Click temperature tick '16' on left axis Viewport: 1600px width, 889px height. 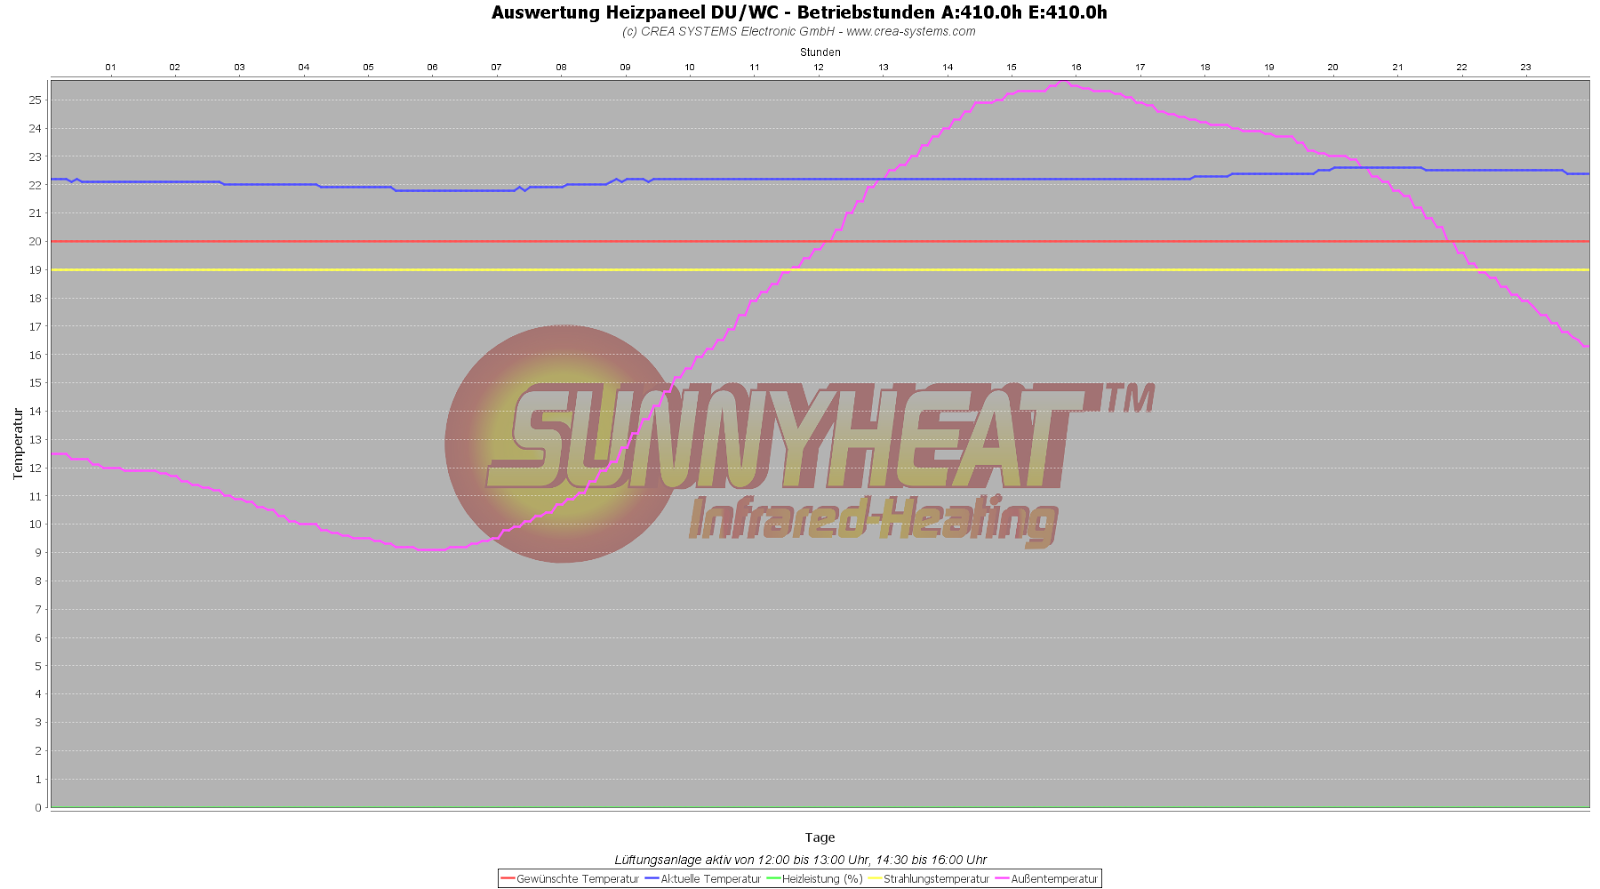coord(35,355)
